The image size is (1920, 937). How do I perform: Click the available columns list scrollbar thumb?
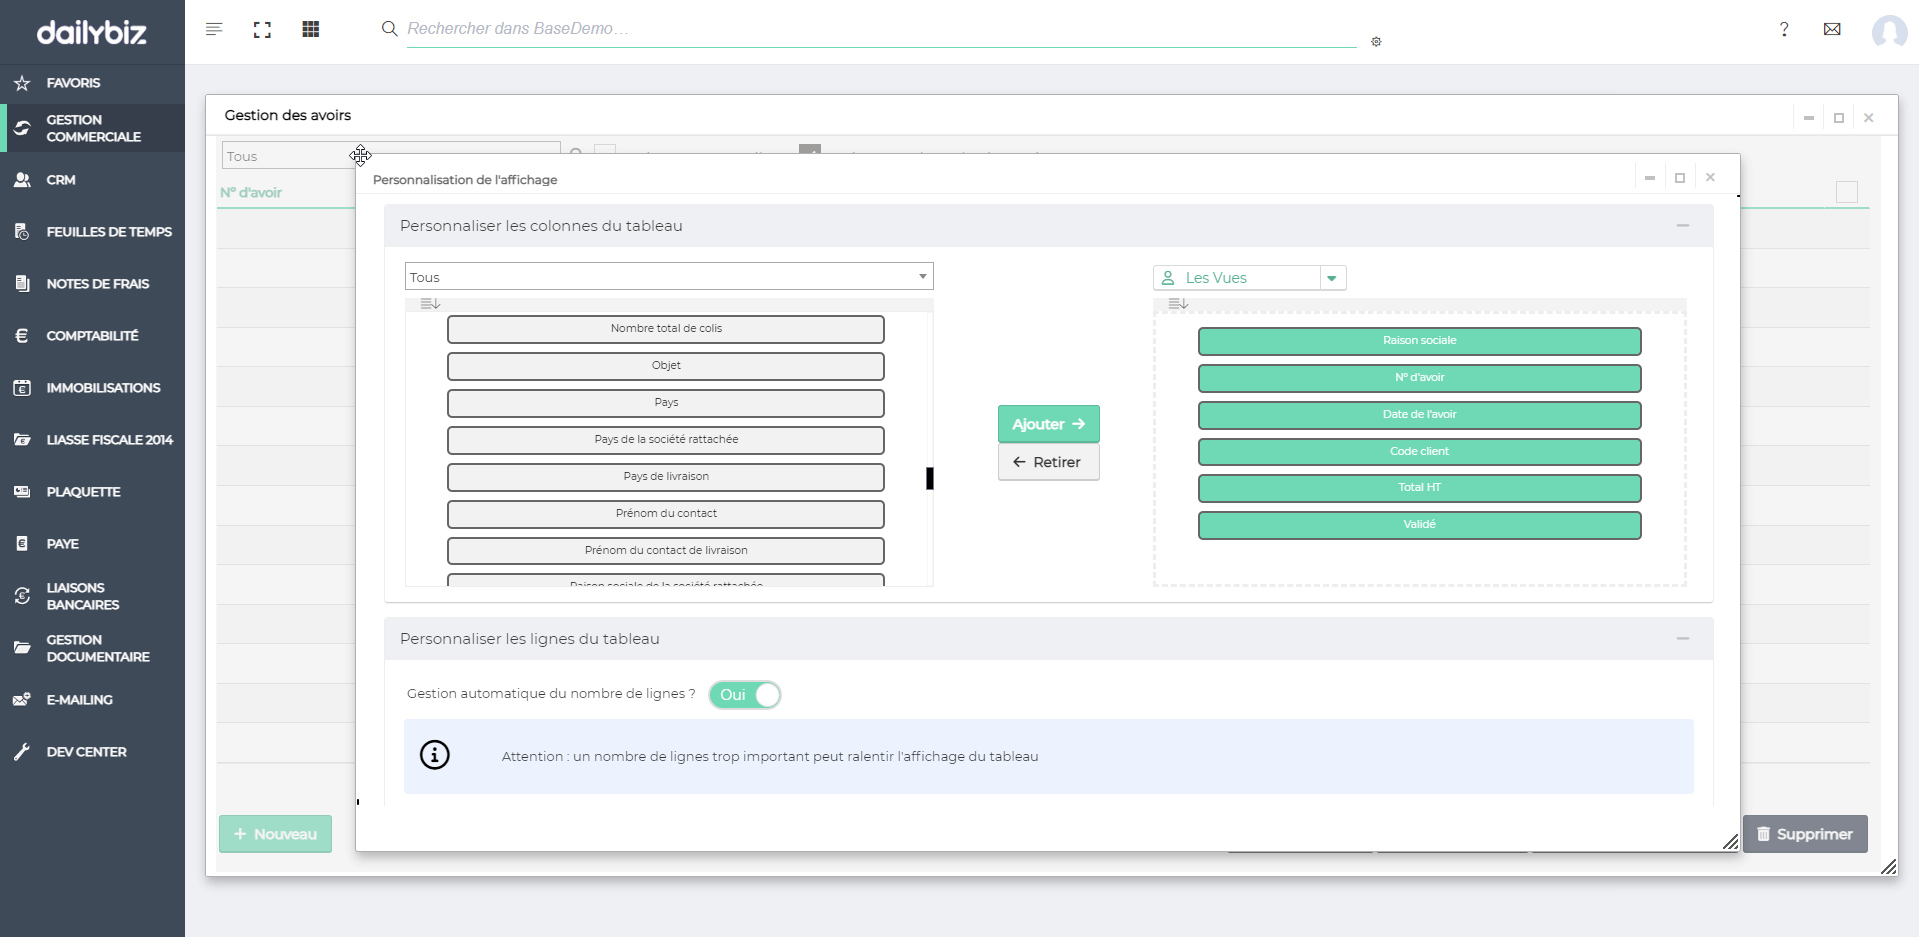[x=930, y=479]
